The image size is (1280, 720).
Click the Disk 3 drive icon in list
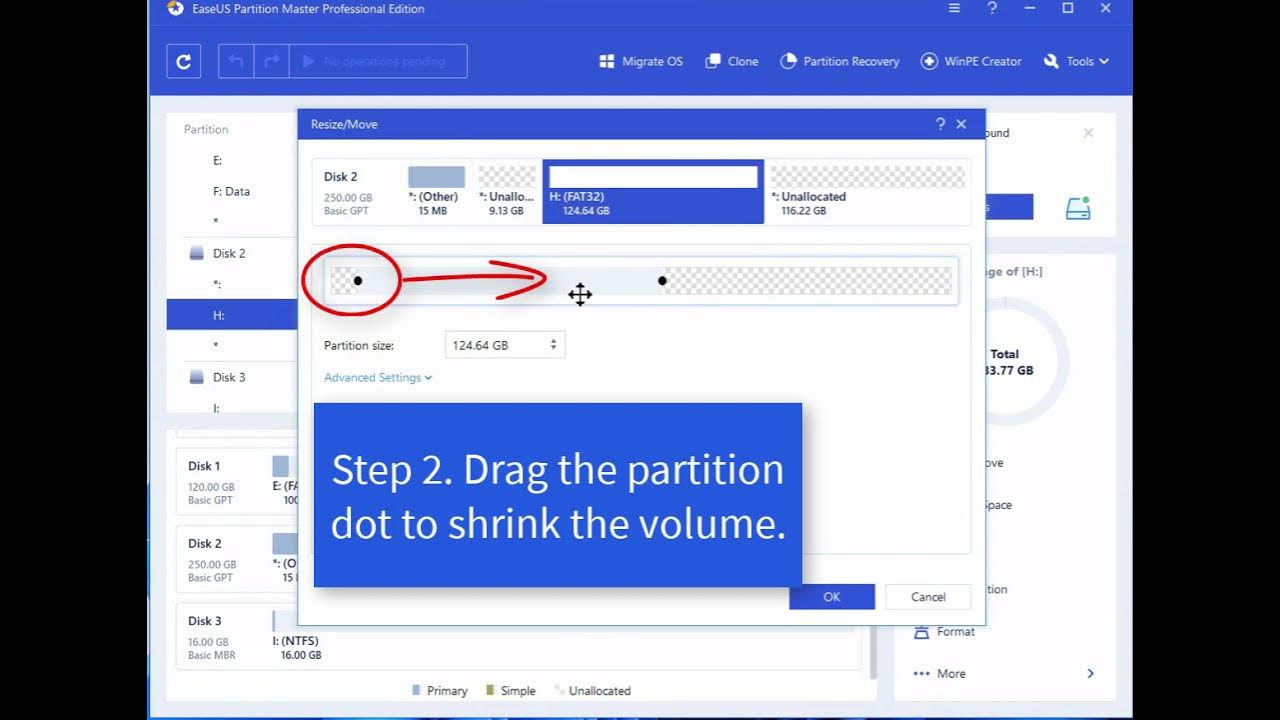197,377
